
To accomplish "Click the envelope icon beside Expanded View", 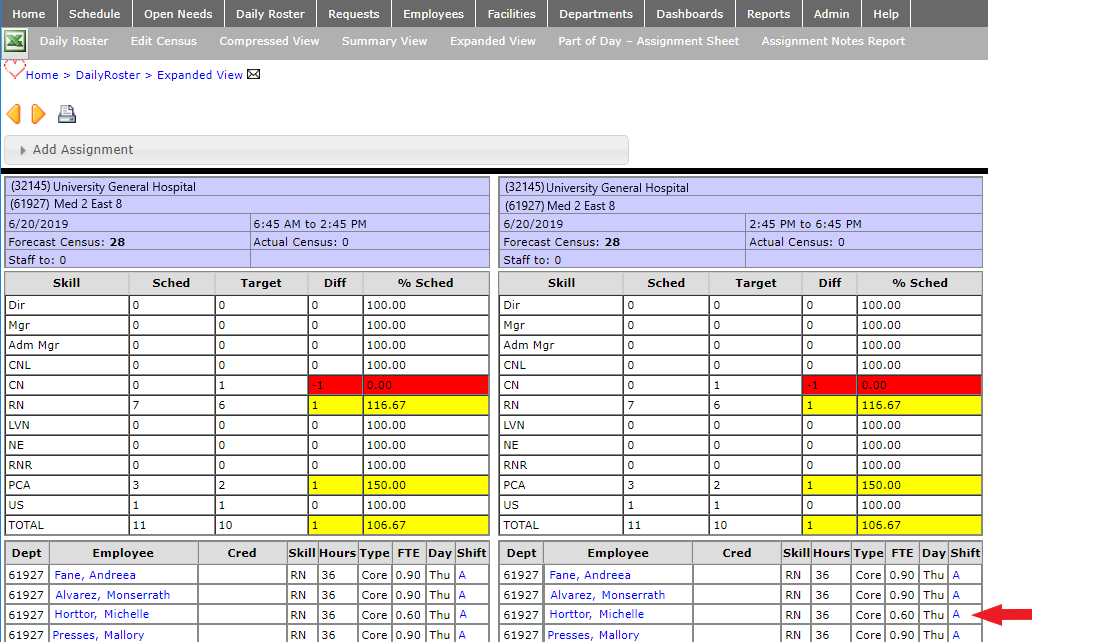I will 254,75.
